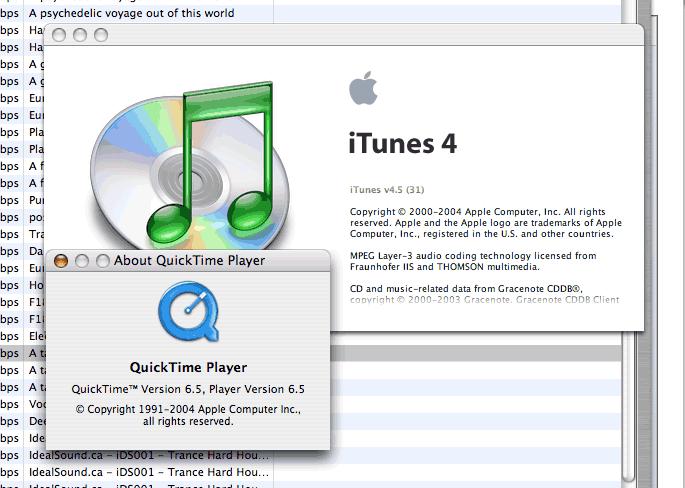685x488 pixels.
Task: Click the Gracenote CDDB credits paragraph
Action: pyautogui.click(x=484, y=294)
